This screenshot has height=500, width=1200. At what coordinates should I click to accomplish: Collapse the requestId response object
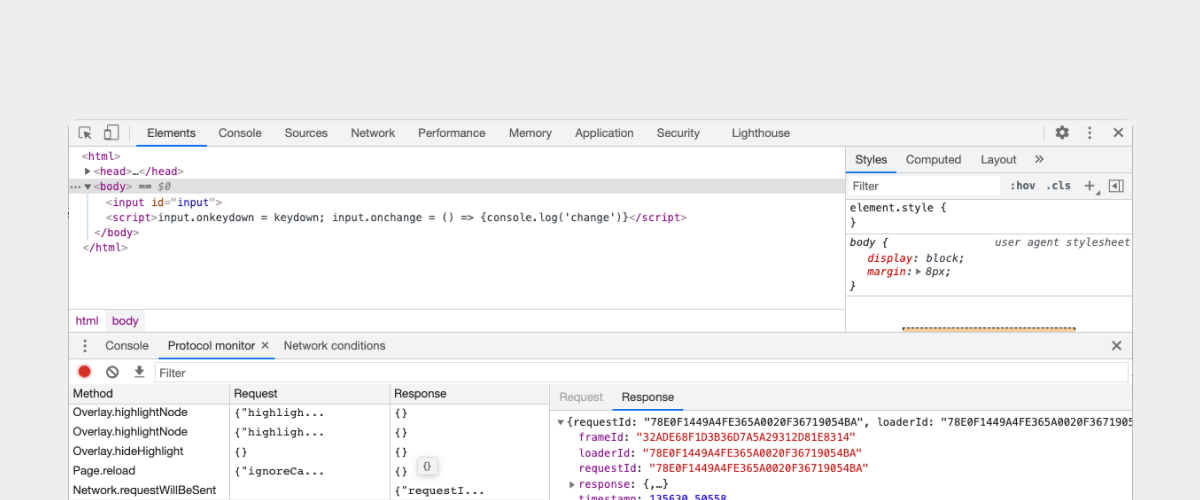560,422
